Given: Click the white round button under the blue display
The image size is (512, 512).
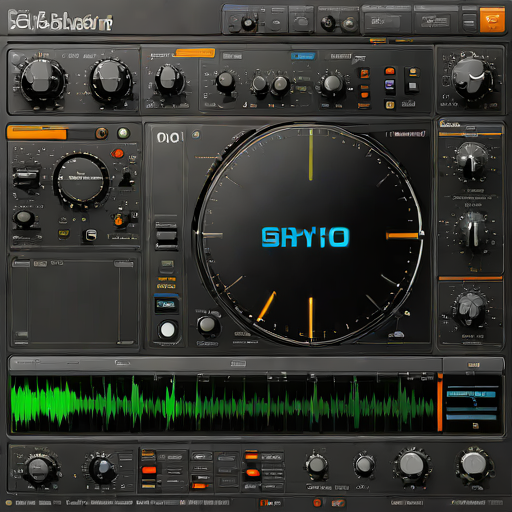Looking at the screenshot, I should (x=167, y=330).
